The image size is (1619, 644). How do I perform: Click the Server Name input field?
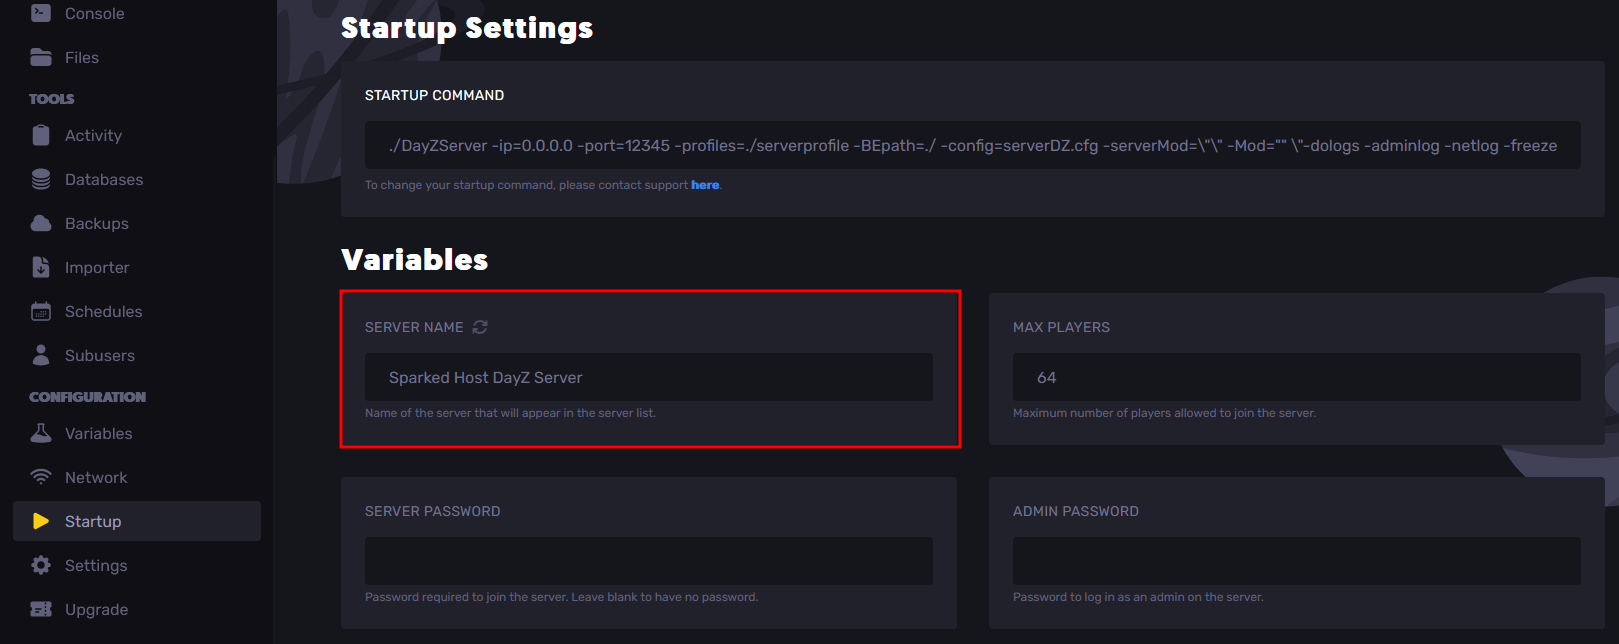pyautogui.click(x=649, y=377)
